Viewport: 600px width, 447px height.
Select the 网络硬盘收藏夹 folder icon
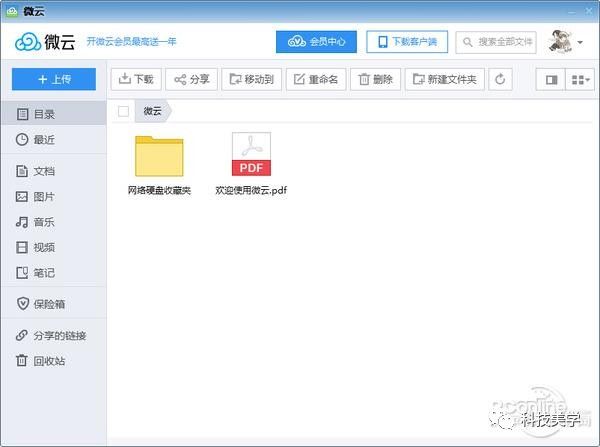click(x=159, y=156)
